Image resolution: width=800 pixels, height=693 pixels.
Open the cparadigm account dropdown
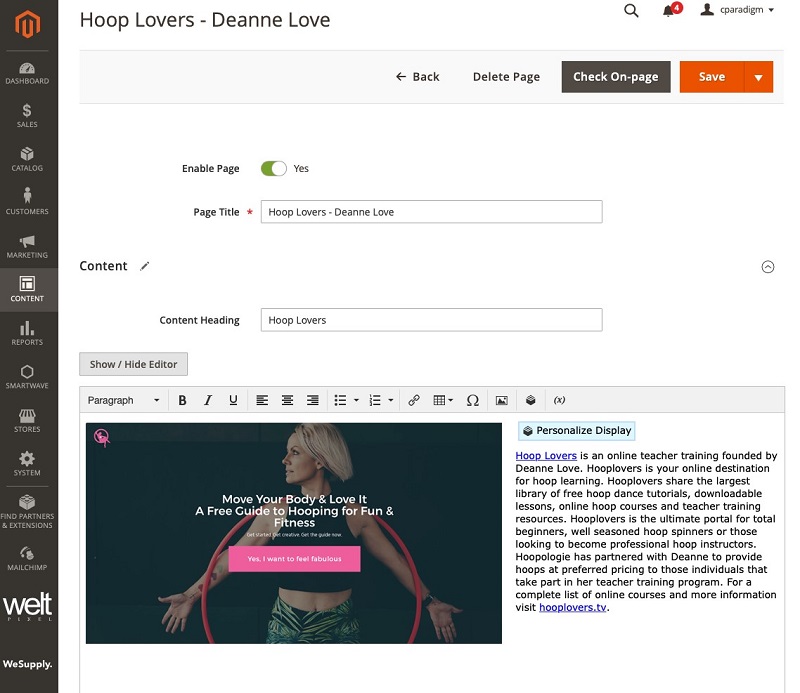click(737, 10)
